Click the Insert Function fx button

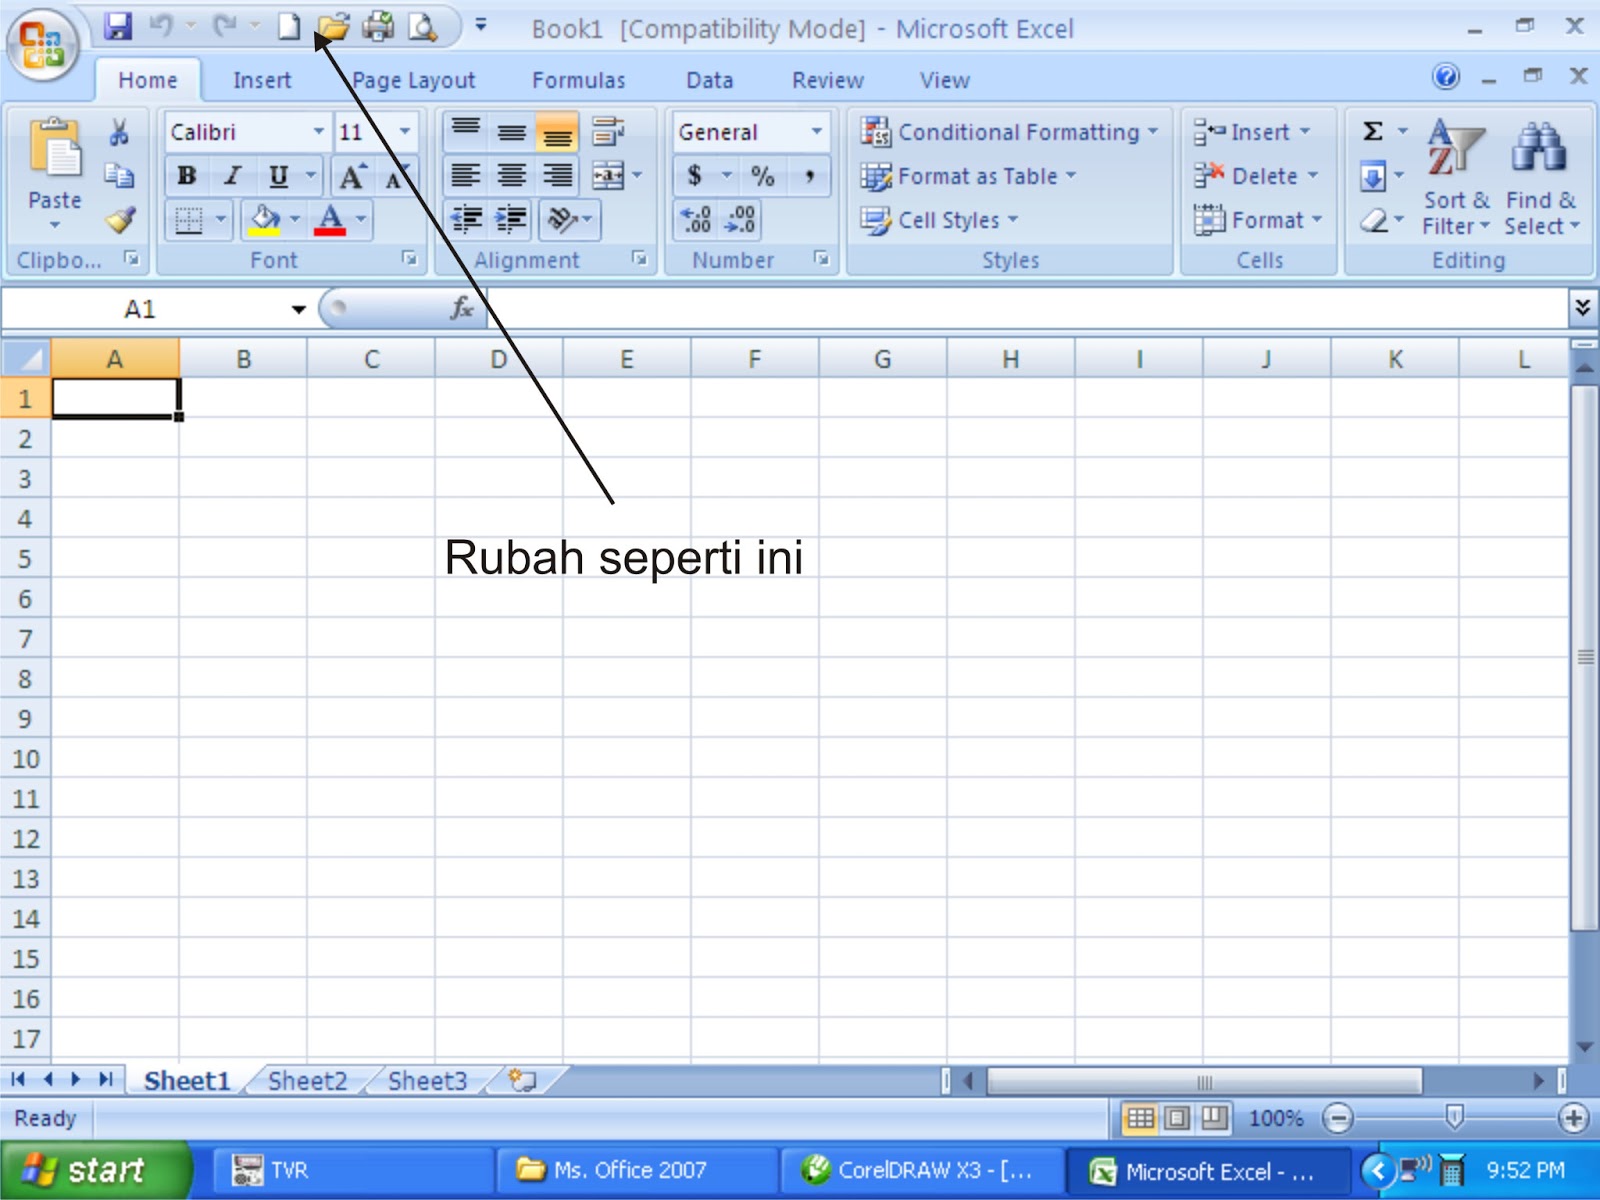tap(461, 308)
